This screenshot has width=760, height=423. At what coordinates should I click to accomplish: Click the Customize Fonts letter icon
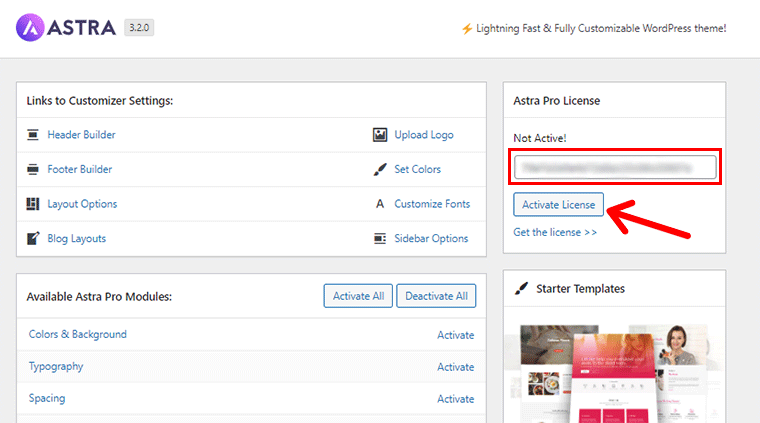[380, 204]
